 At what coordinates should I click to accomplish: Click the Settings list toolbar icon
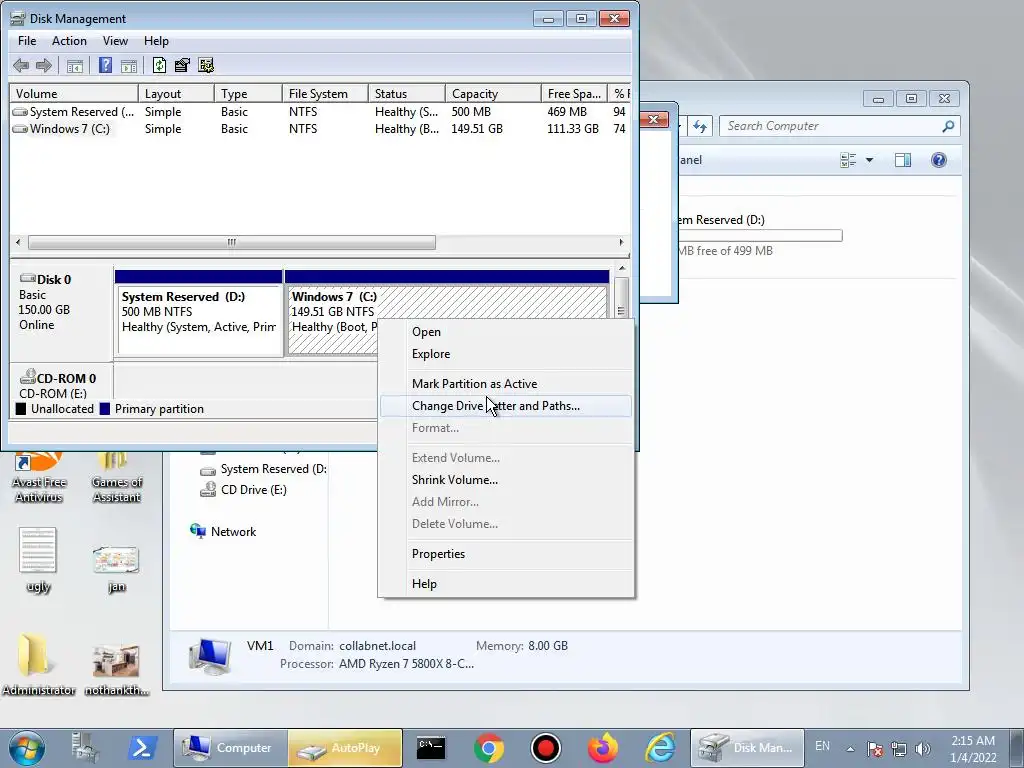coord(206,65)
